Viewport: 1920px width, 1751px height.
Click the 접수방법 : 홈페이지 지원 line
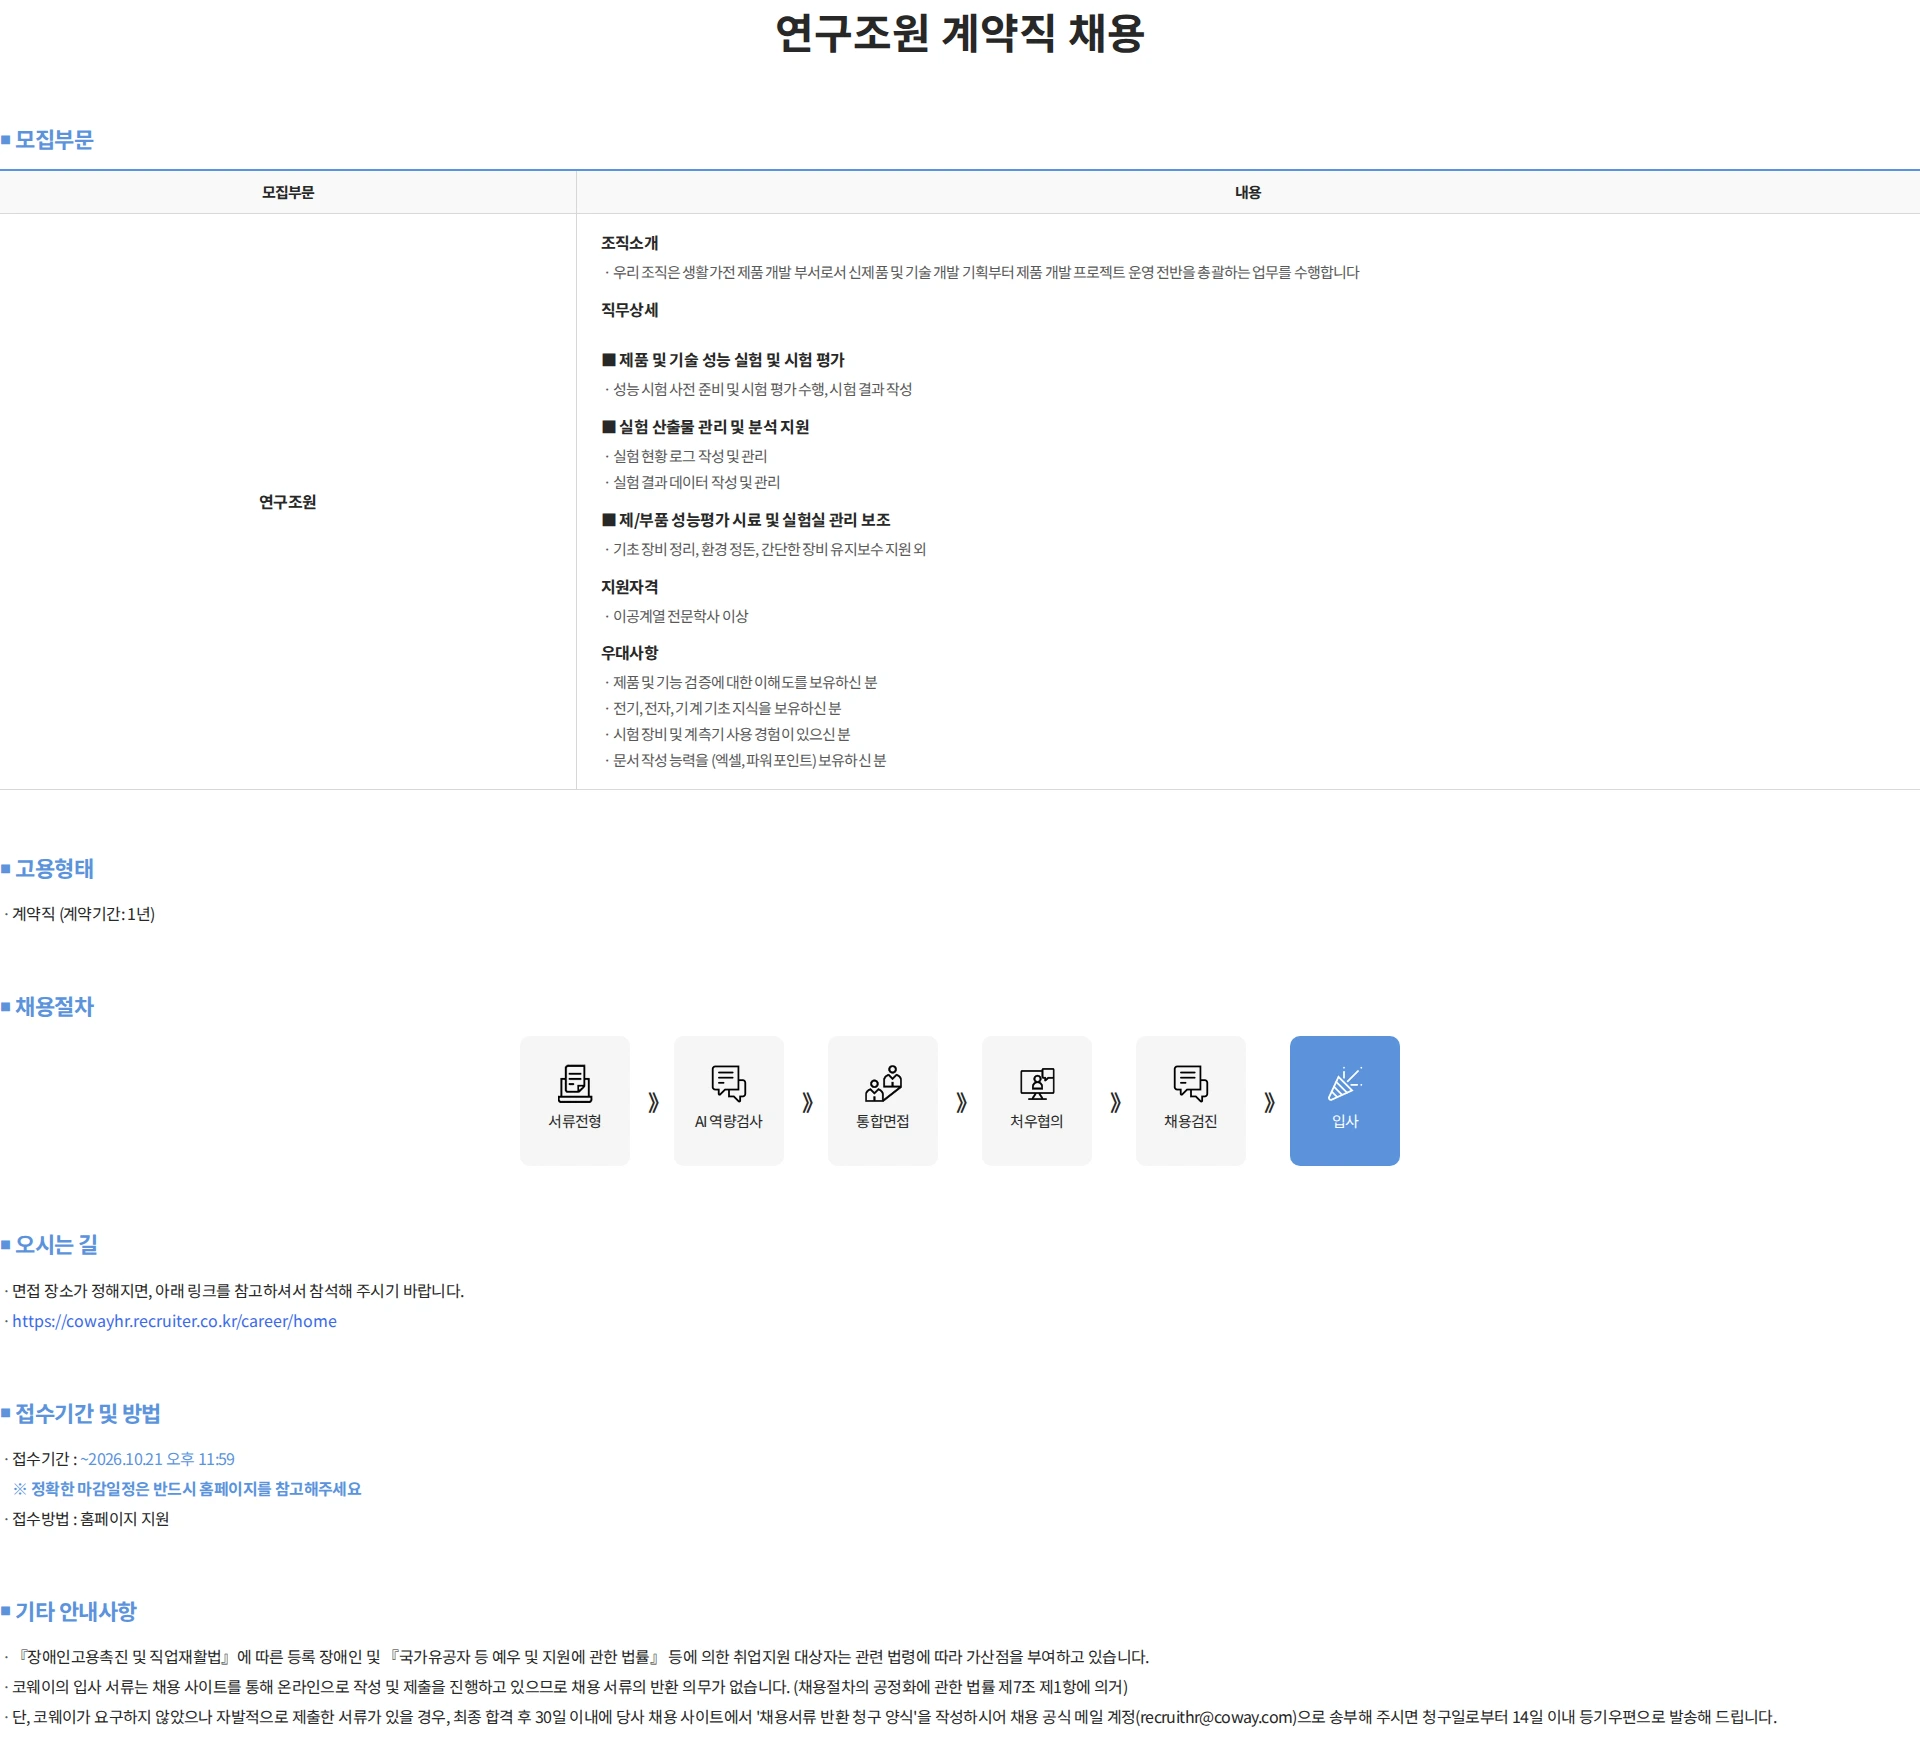tap(88, 1519)
